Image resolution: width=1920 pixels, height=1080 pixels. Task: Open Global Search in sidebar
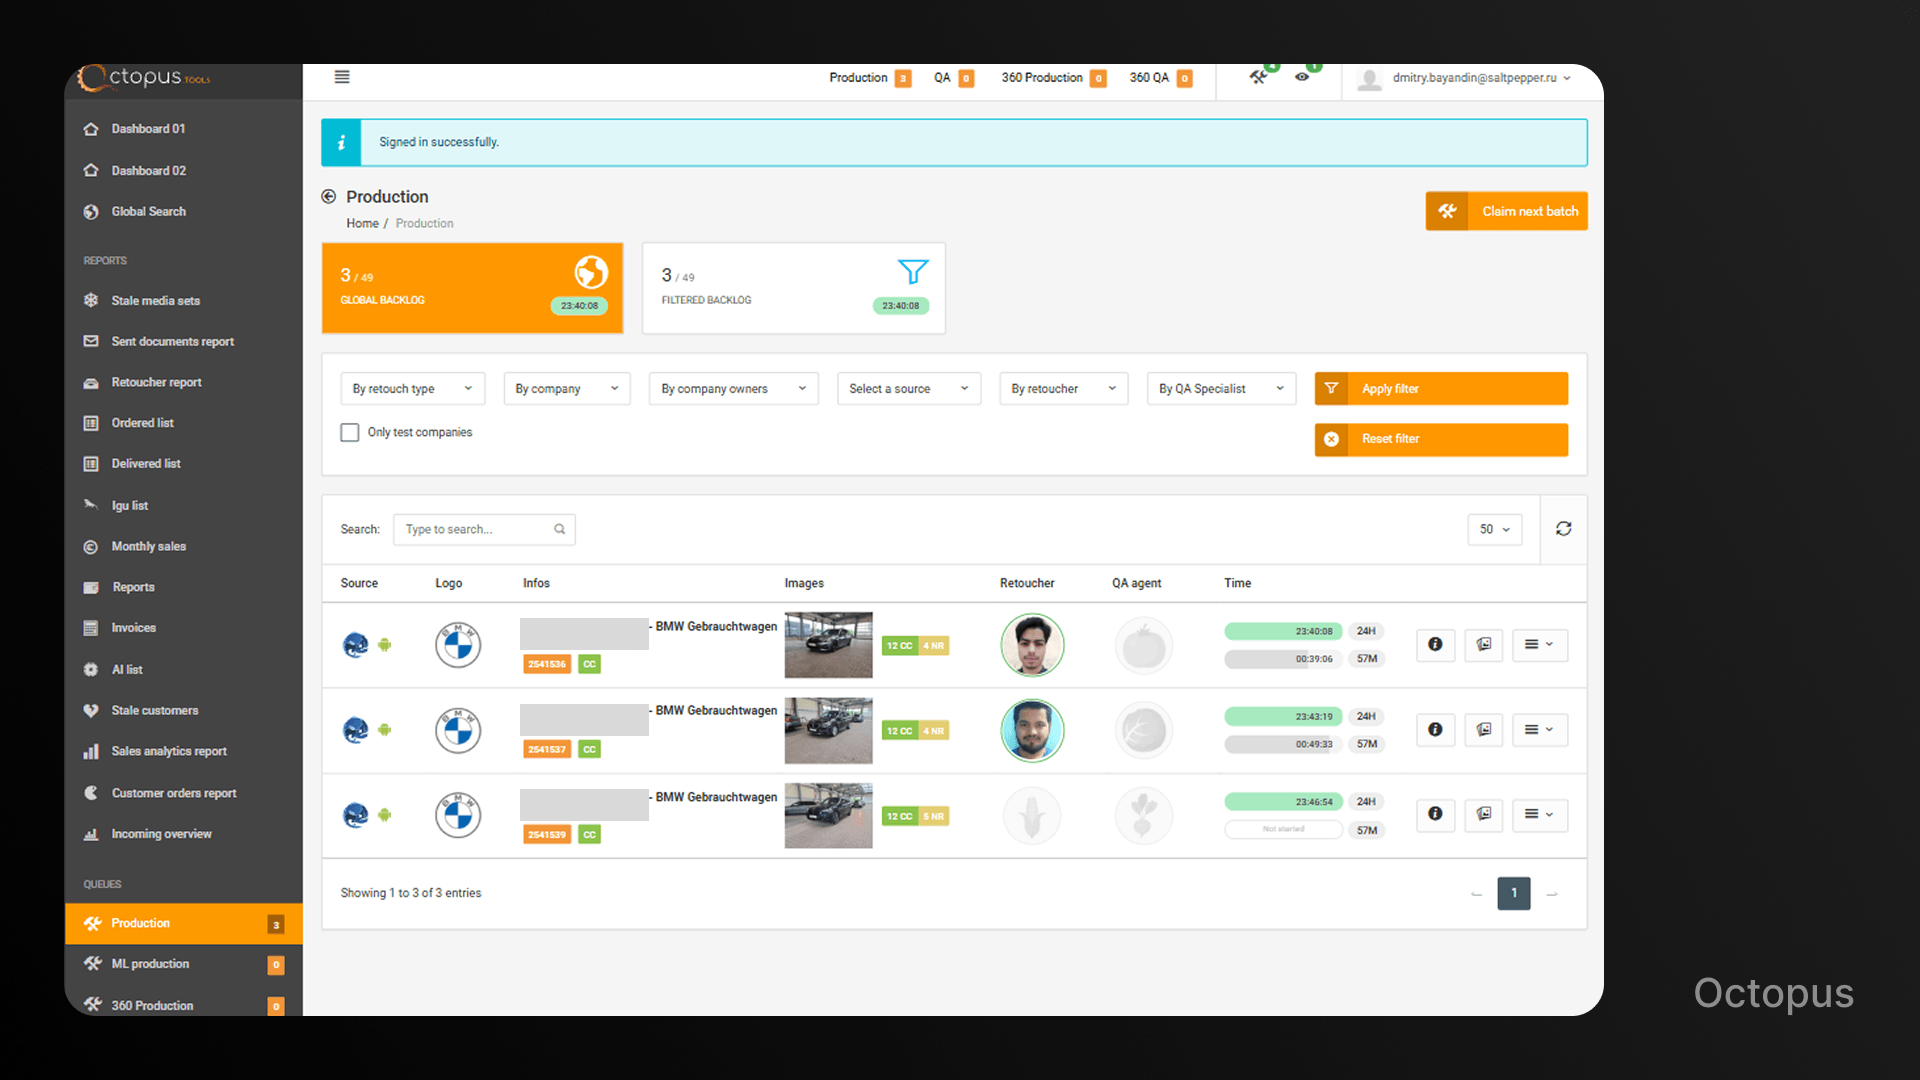[x=148, y=212]
